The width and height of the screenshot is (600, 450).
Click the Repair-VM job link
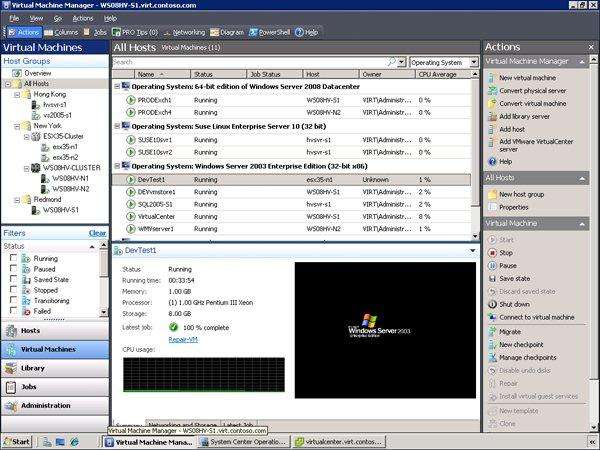(x=182, y=339)
